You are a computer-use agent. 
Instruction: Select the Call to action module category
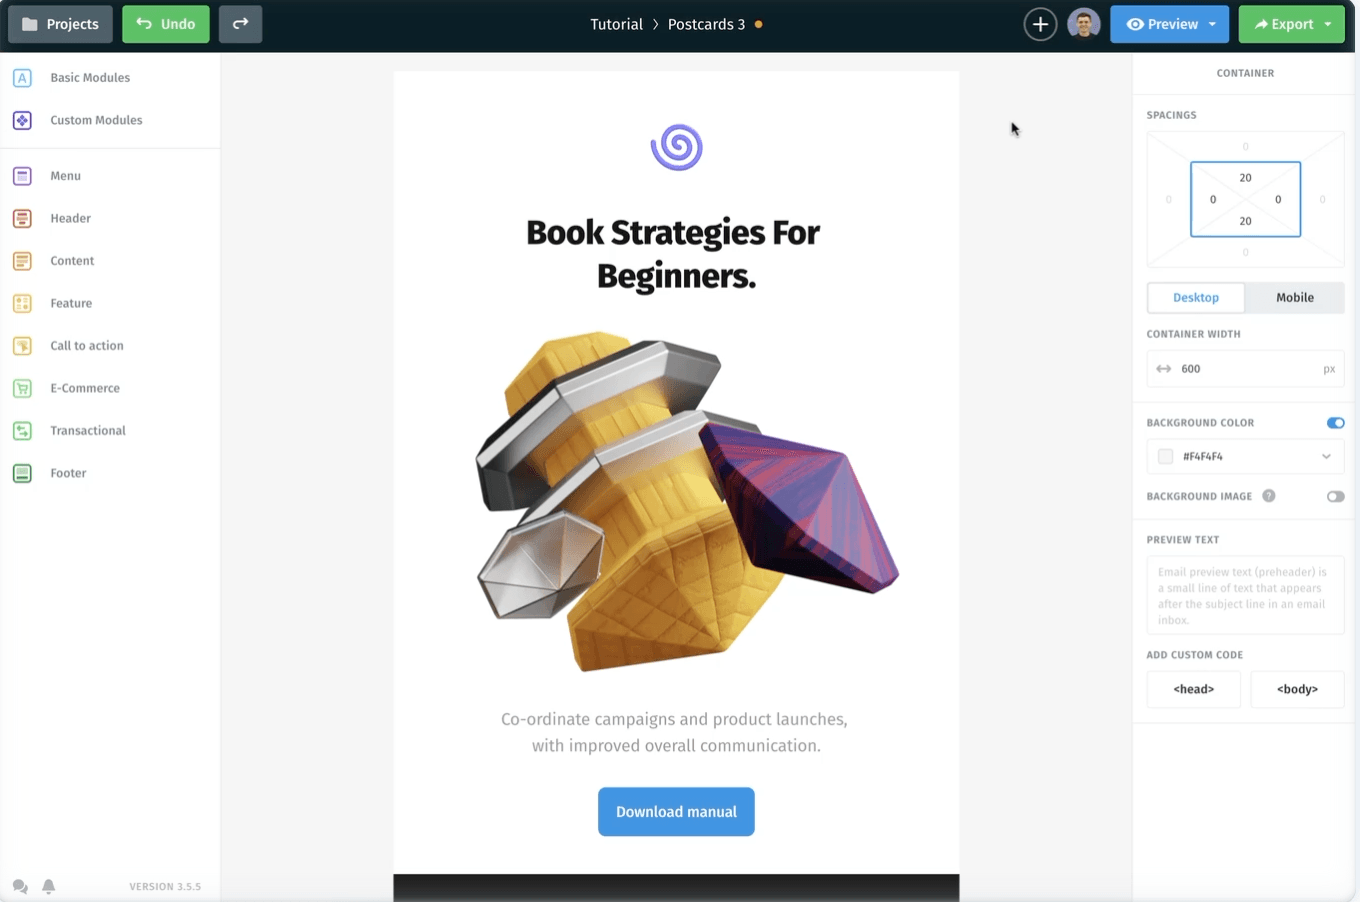pyautogui.click(x=85, y=346)
